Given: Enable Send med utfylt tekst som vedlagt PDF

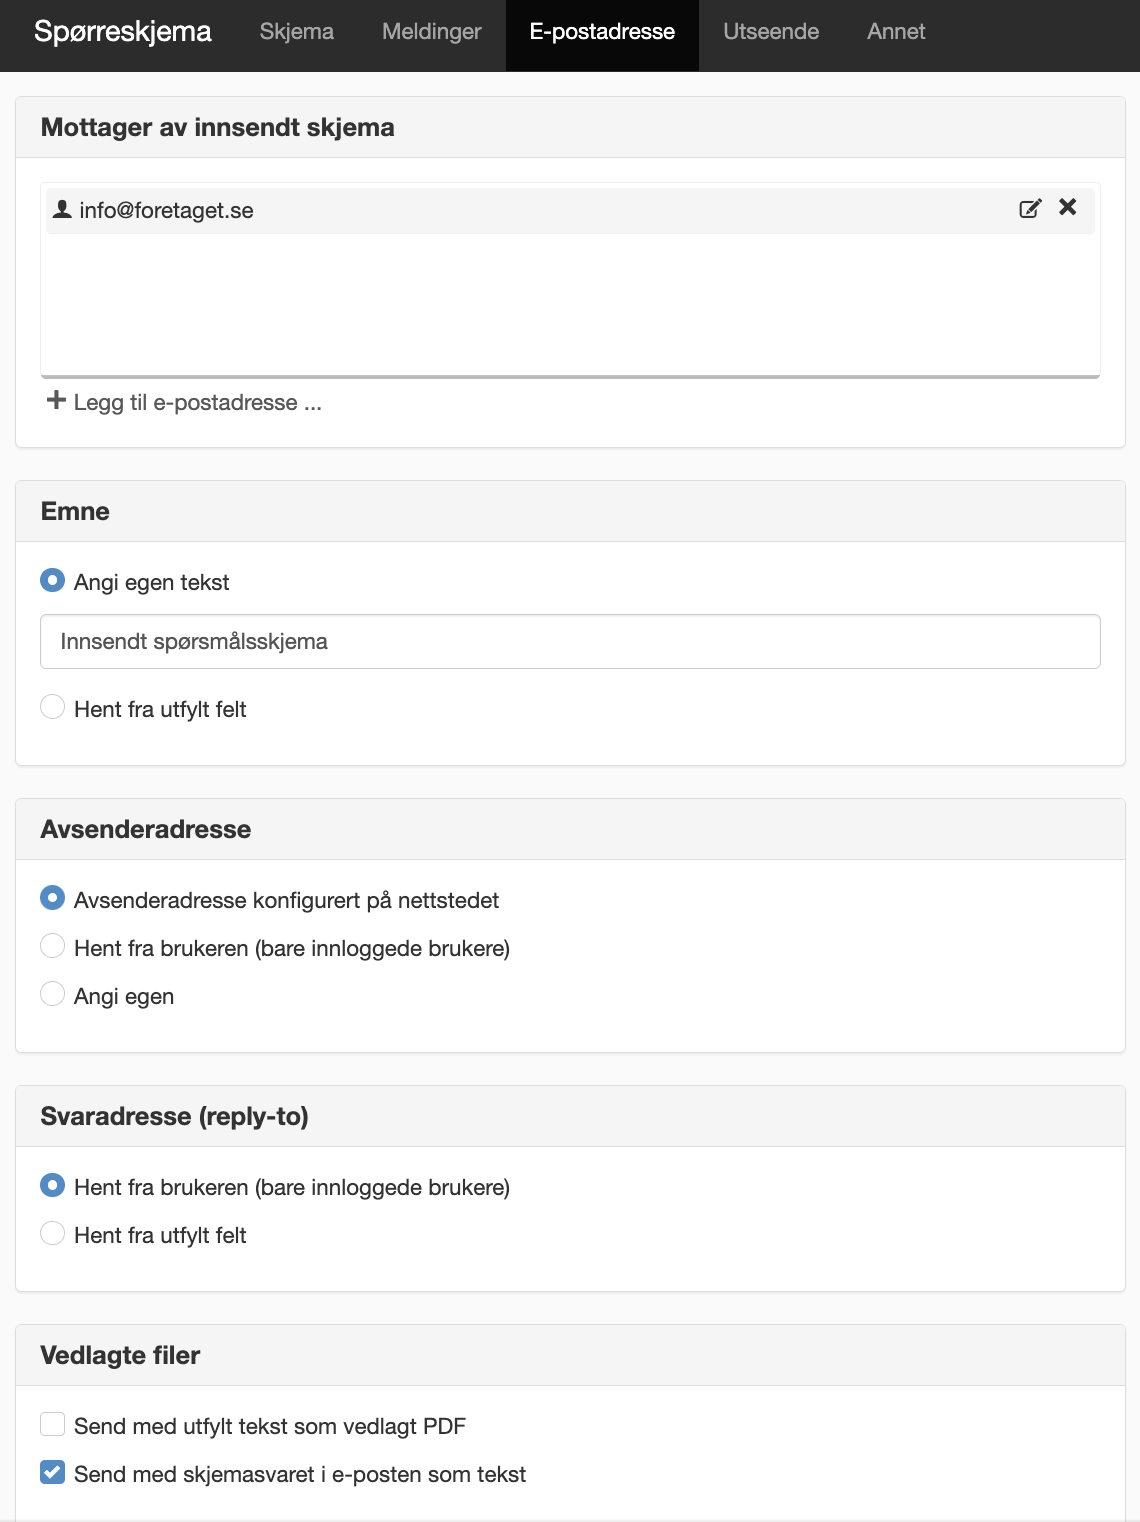Looking at the screenshot, I should pyautogui.click(x=52, y=1424).
